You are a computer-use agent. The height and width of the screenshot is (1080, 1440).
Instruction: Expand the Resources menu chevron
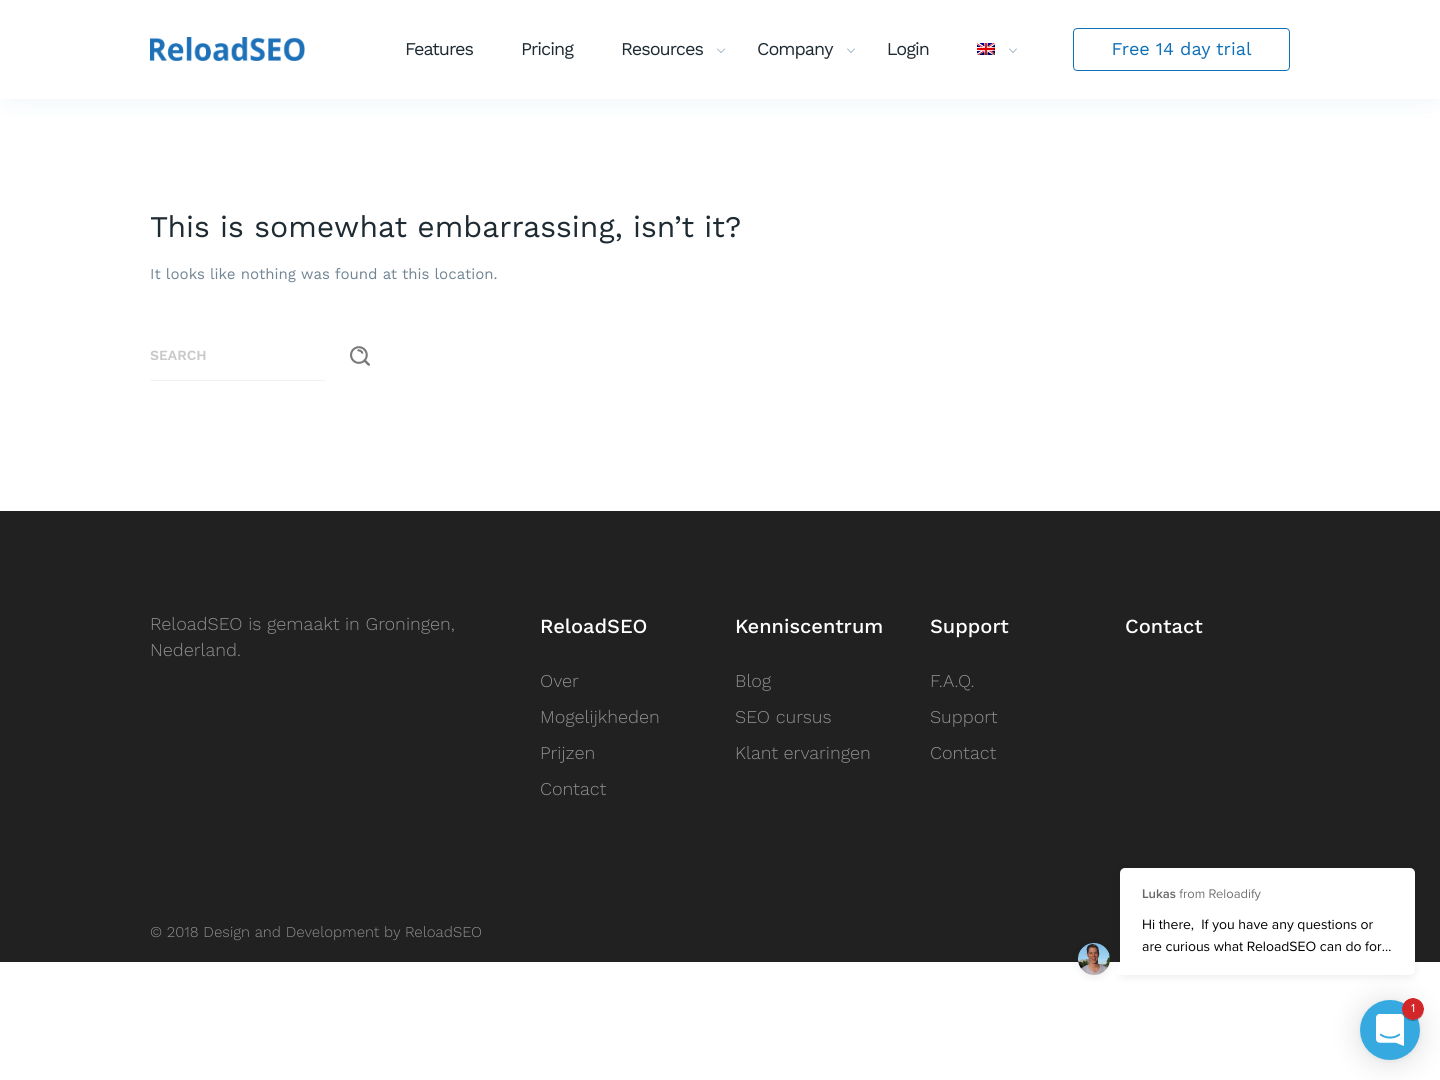tap(720, 51)
